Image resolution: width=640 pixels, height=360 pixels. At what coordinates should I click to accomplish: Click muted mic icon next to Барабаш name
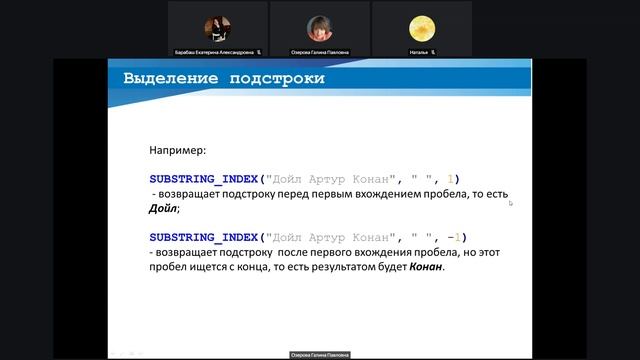click(x=259, y=52)
